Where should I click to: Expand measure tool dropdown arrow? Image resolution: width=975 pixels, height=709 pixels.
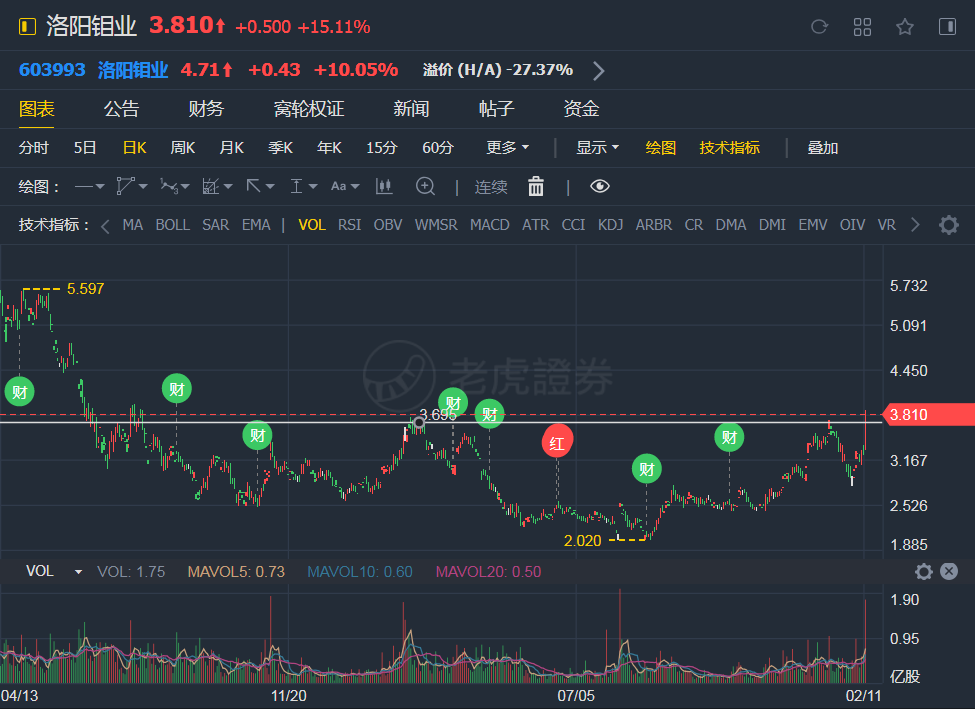(313, 187)
